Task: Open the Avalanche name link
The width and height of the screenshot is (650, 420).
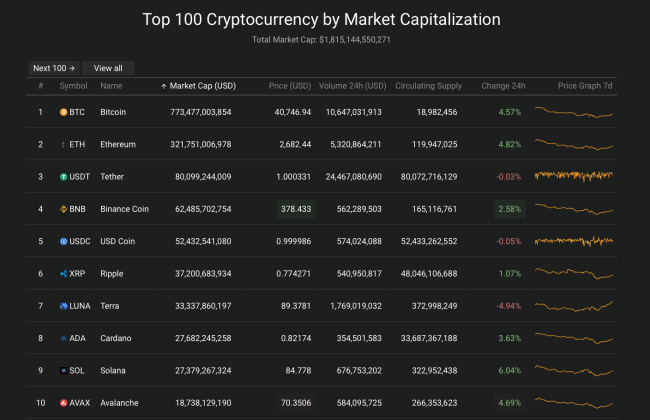Action: pos(119,403)
